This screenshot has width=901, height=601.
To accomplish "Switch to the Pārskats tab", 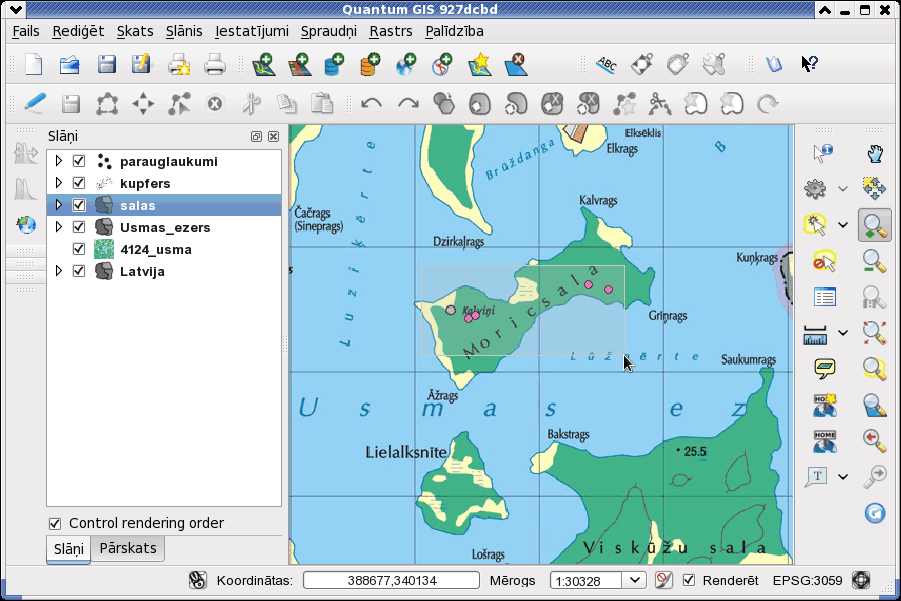I will point(128,548).
